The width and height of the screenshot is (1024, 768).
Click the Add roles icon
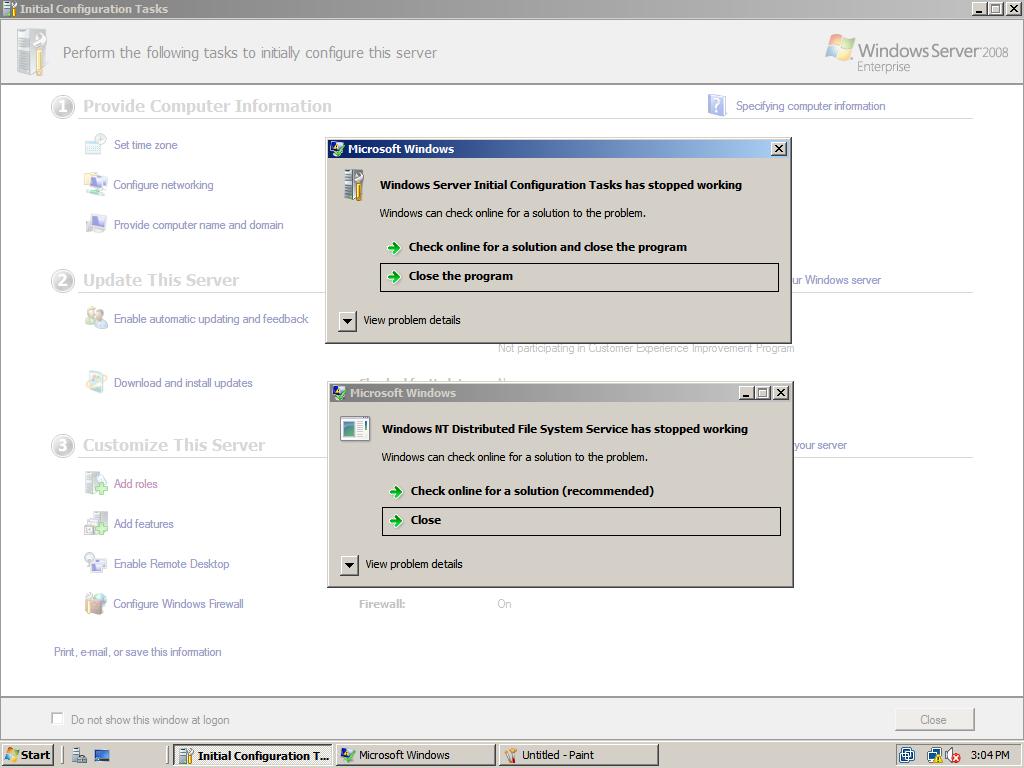[96, 483]
